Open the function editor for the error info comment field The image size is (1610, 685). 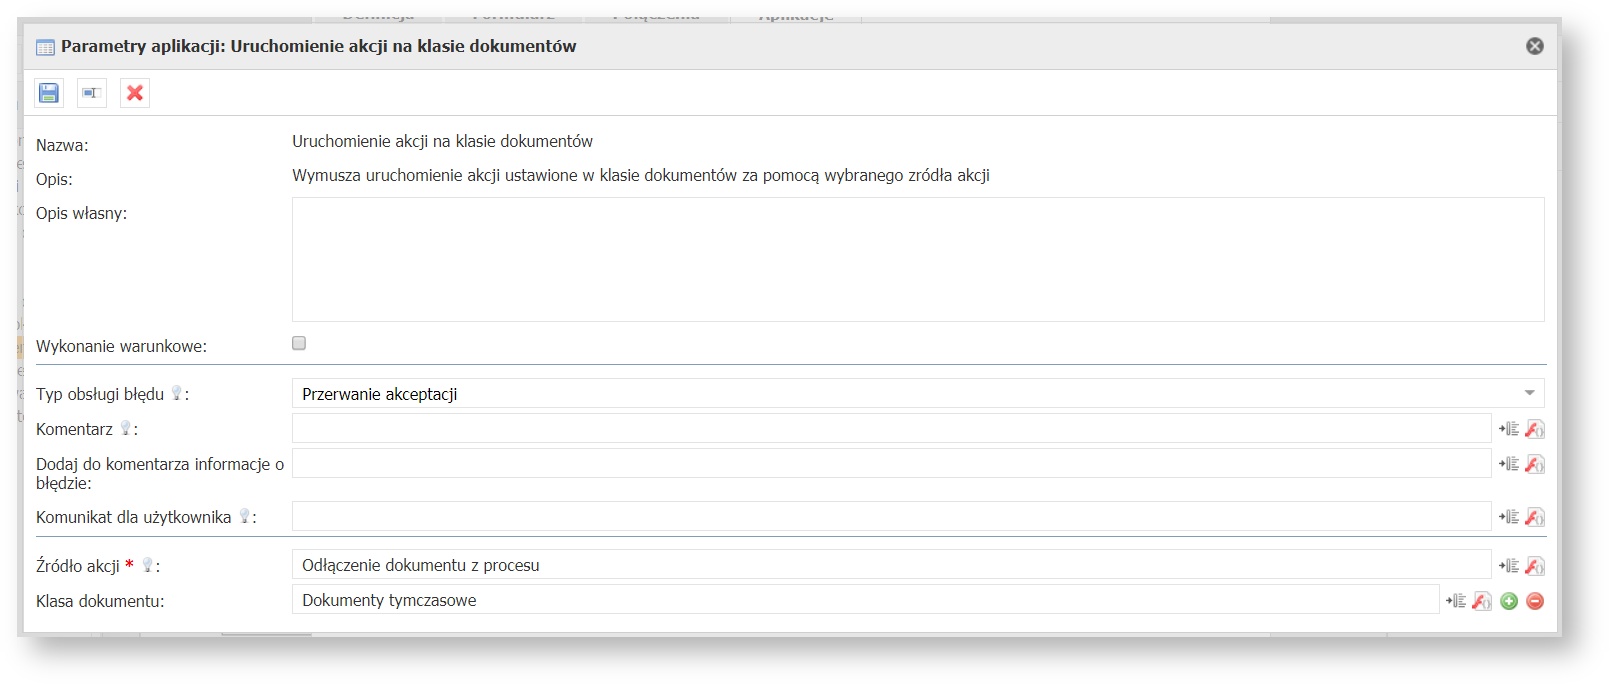point(1535,464)
